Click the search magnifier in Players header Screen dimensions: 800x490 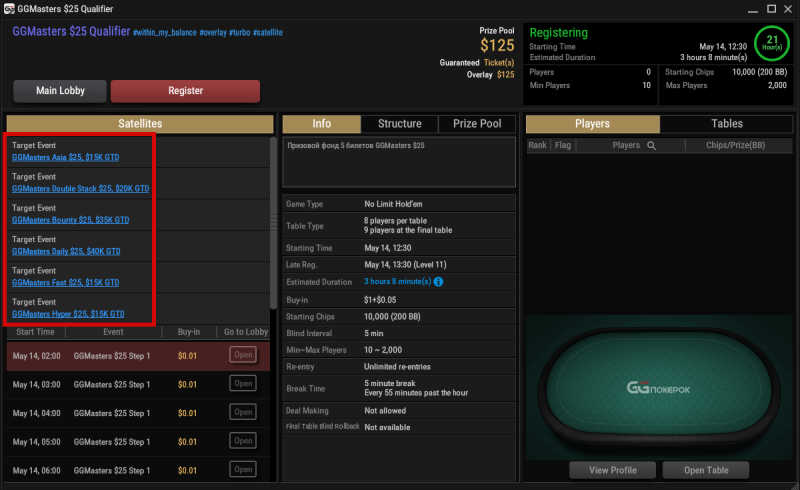point(652,145)
